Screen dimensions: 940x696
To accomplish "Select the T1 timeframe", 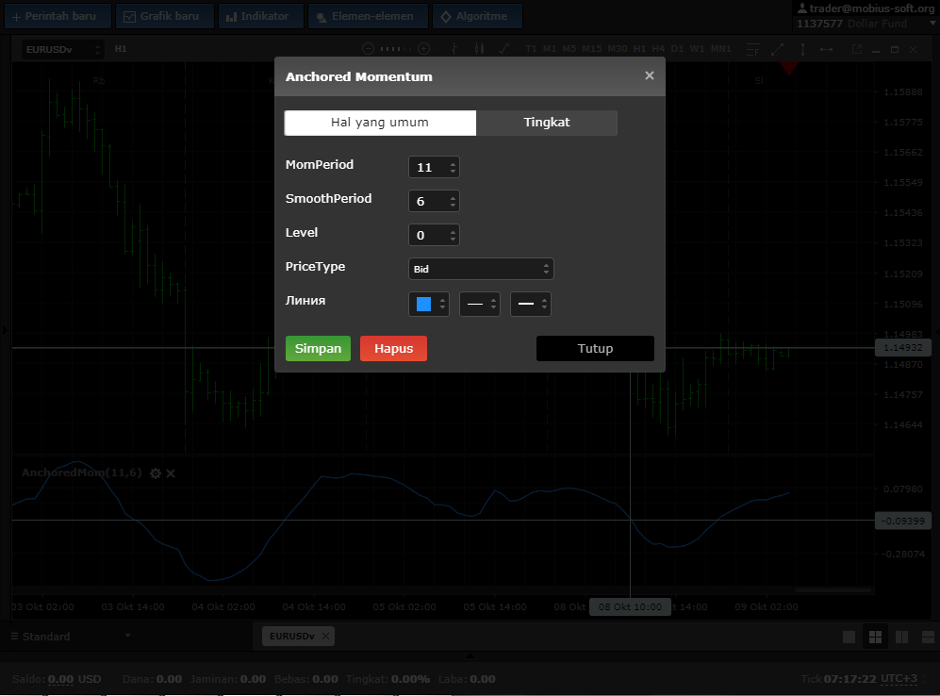I will (x=531, y=49).
